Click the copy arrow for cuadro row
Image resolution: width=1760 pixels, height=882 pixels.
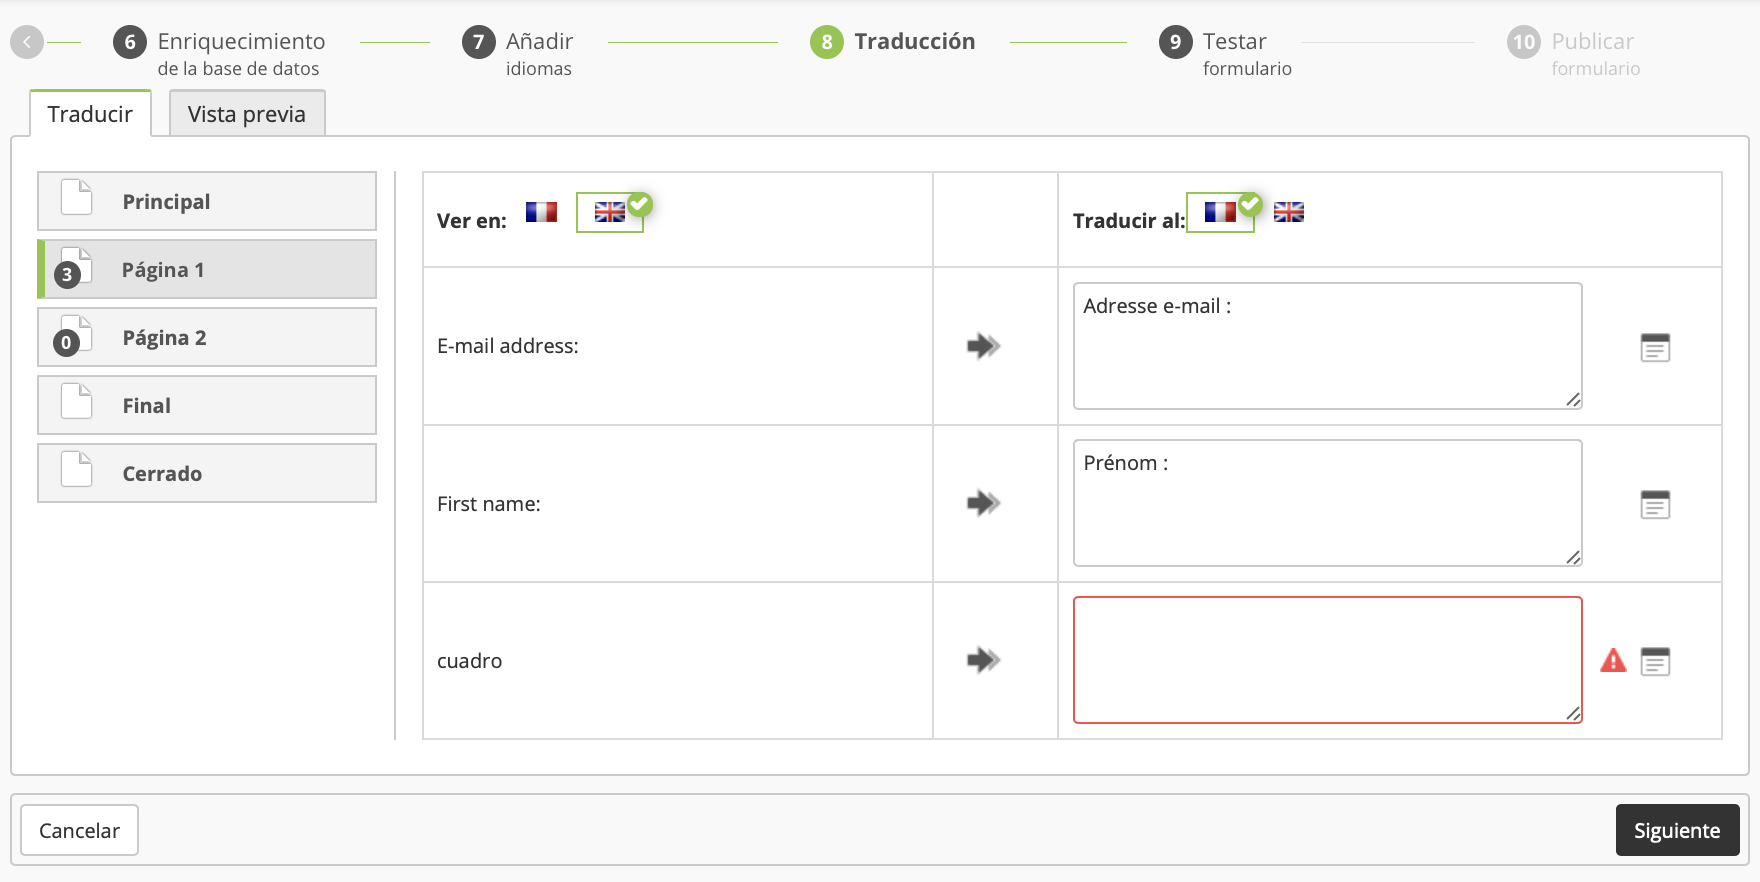coord(983,660)
